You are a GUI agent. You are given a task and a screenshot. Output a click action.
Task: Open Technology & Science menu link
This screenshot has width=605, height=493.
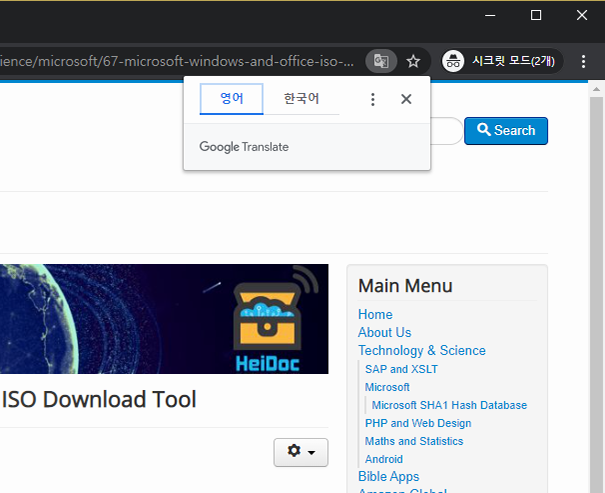tap(422, 350)
